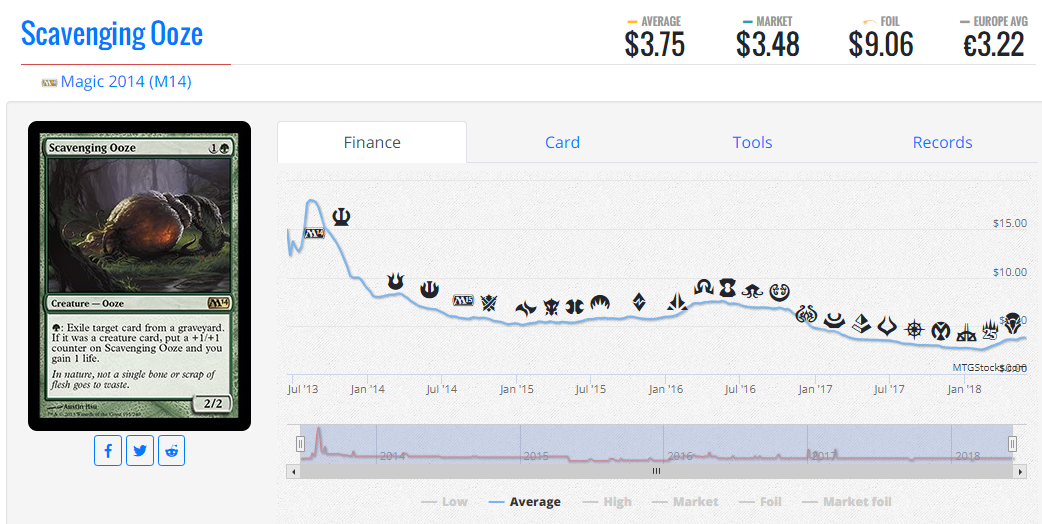Click the Journey into Nyx set symbol

coord(429,290)
